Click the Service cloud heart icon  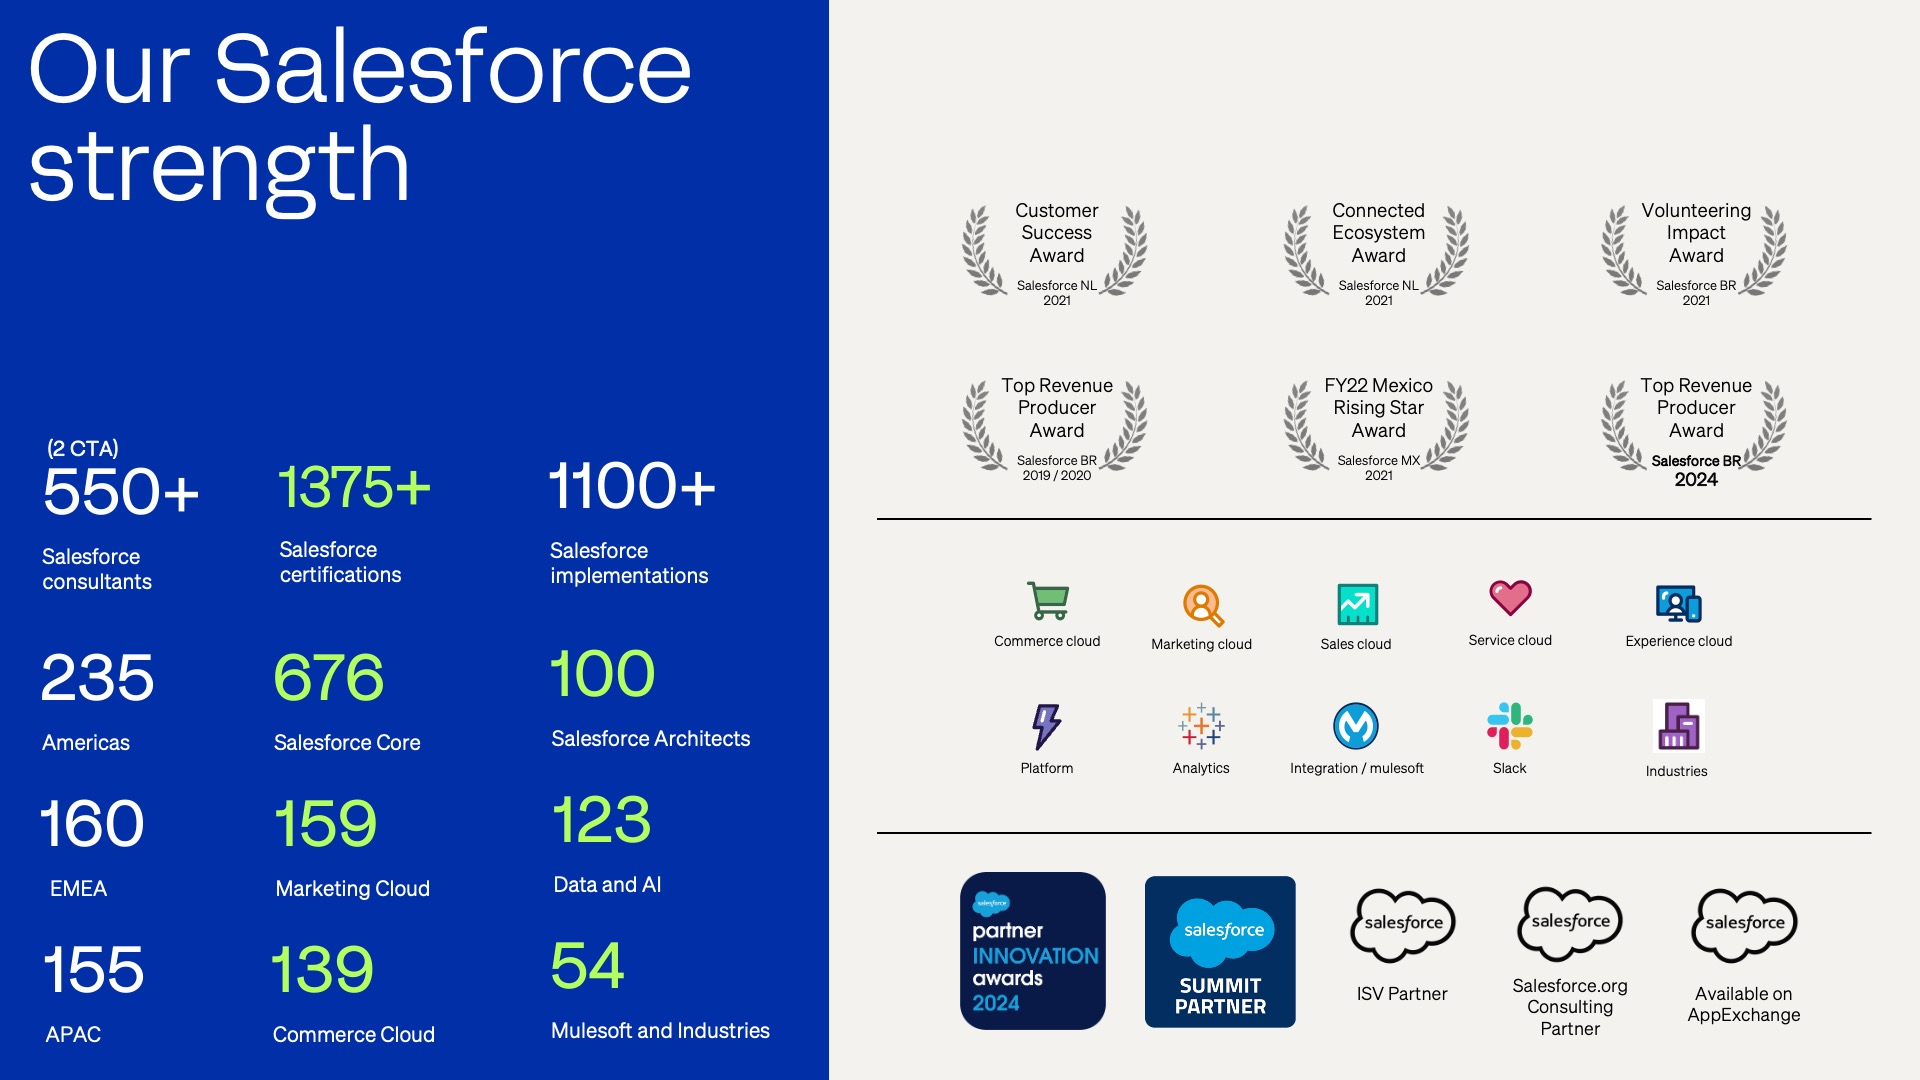pyautogui.click(x=1510, y=598)
